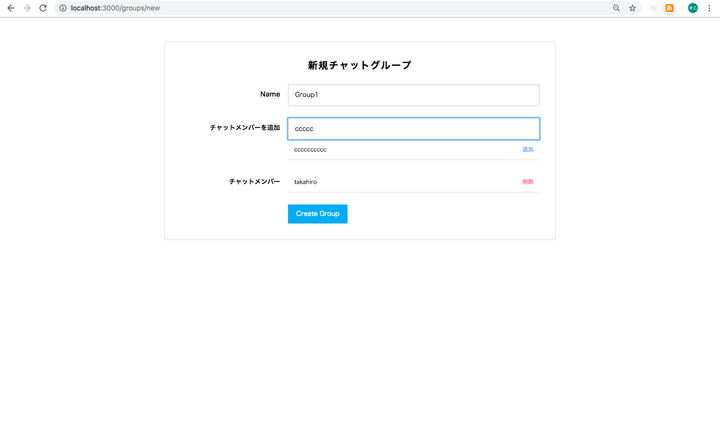Bookmark this page with star icon

[x=632, y=8]
